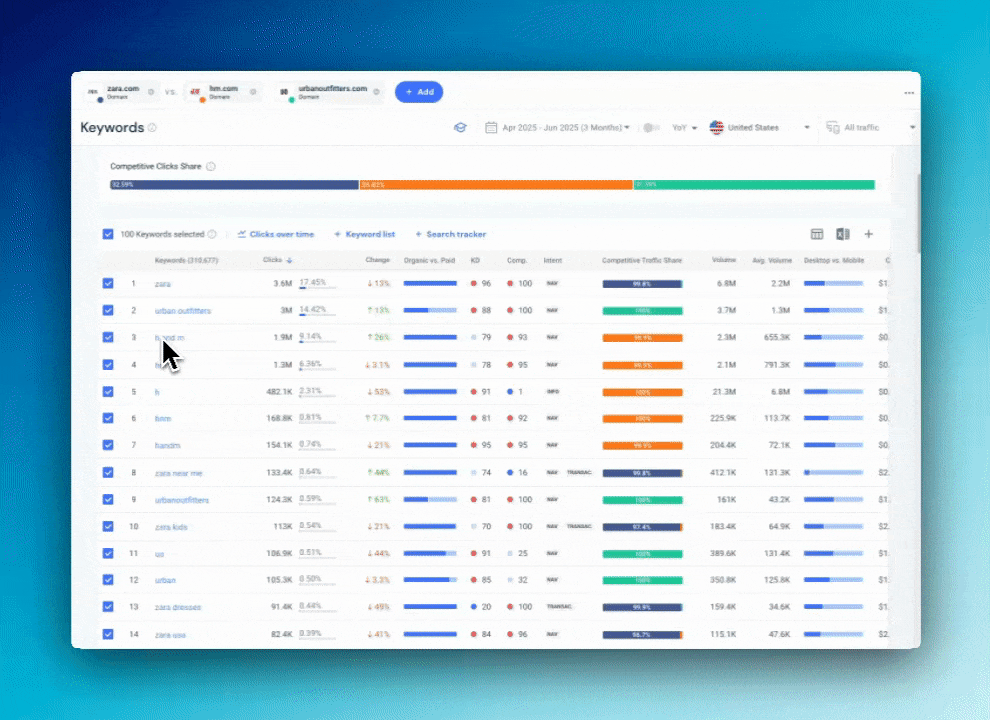This screenshot has width=990, height=720.
Task: Uncheck the checkbox for row 10 zara kids
Action: [x=108, y=527]
